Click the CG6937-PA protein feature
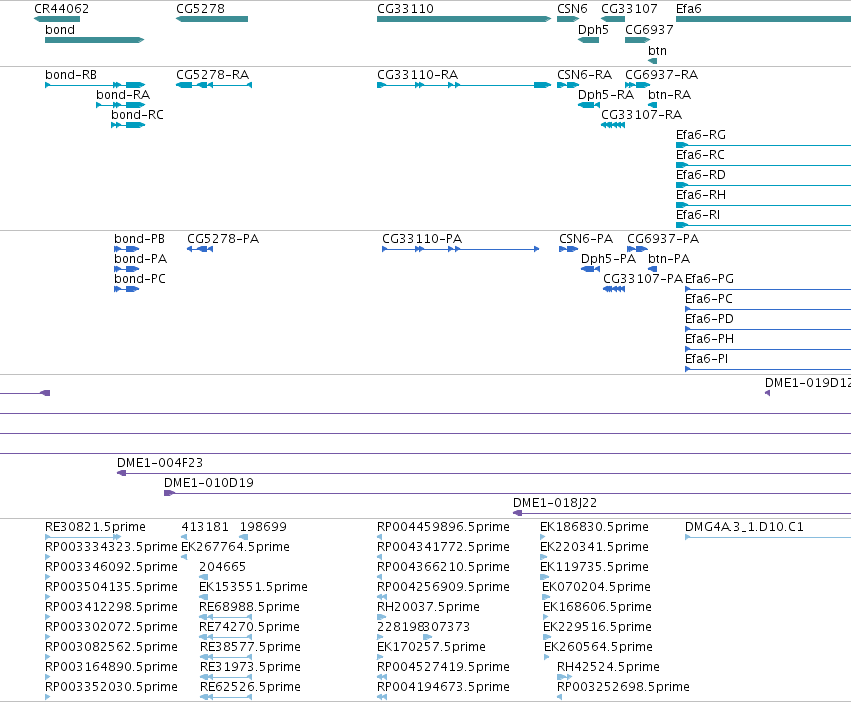851x702 pixels. click(x=637, y=249)
